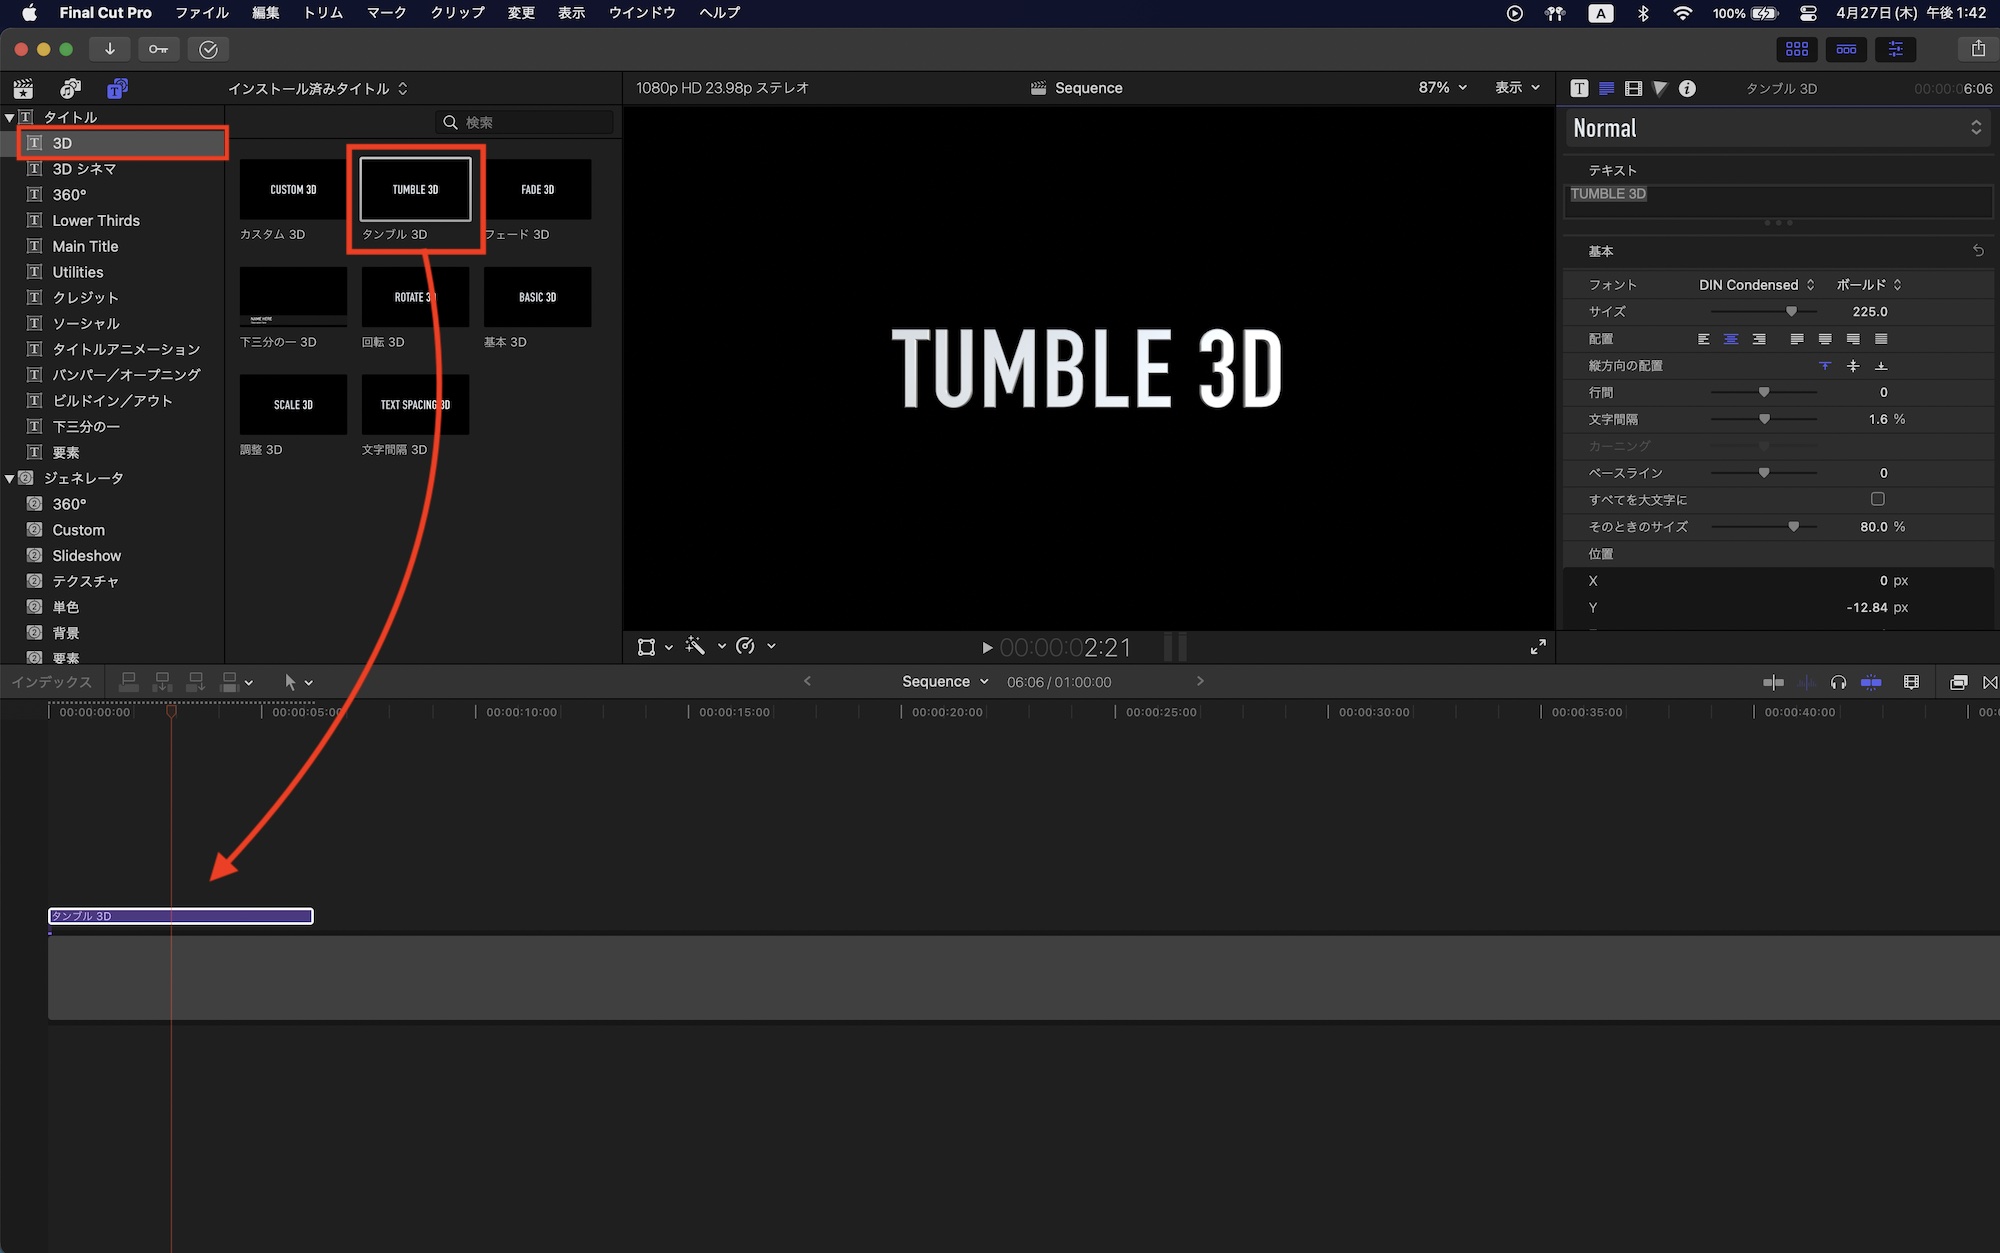Open the Normal text style dropdown
2000x1253 pixels.
coord(1776,128)
